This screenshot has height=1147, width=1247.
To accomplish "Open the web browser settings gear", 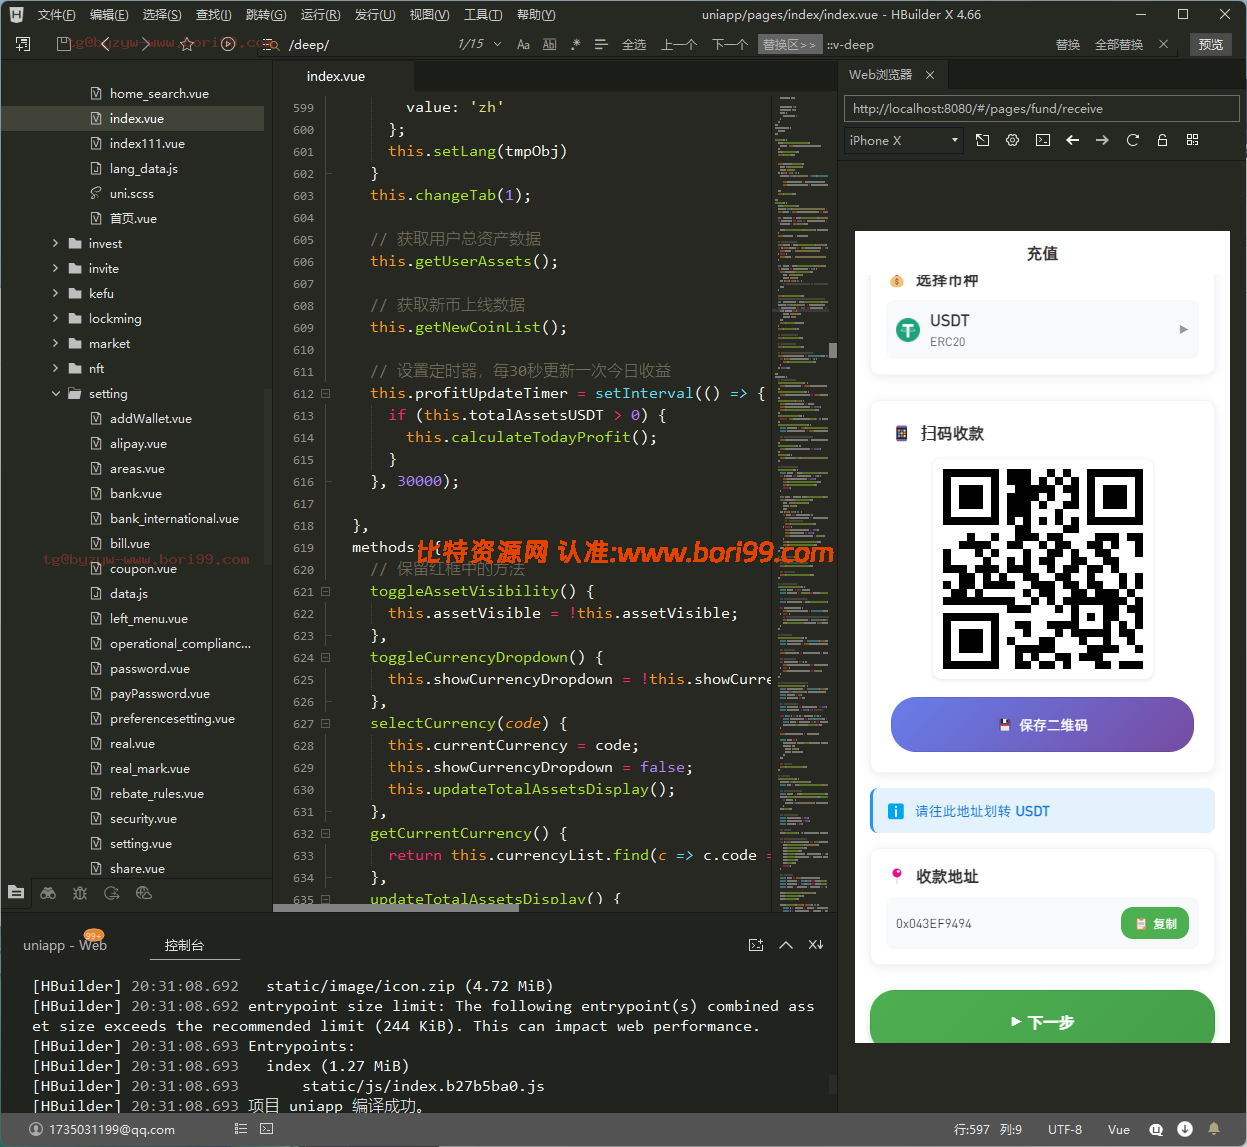I will pyautogui.click(x=1012, y=140).
